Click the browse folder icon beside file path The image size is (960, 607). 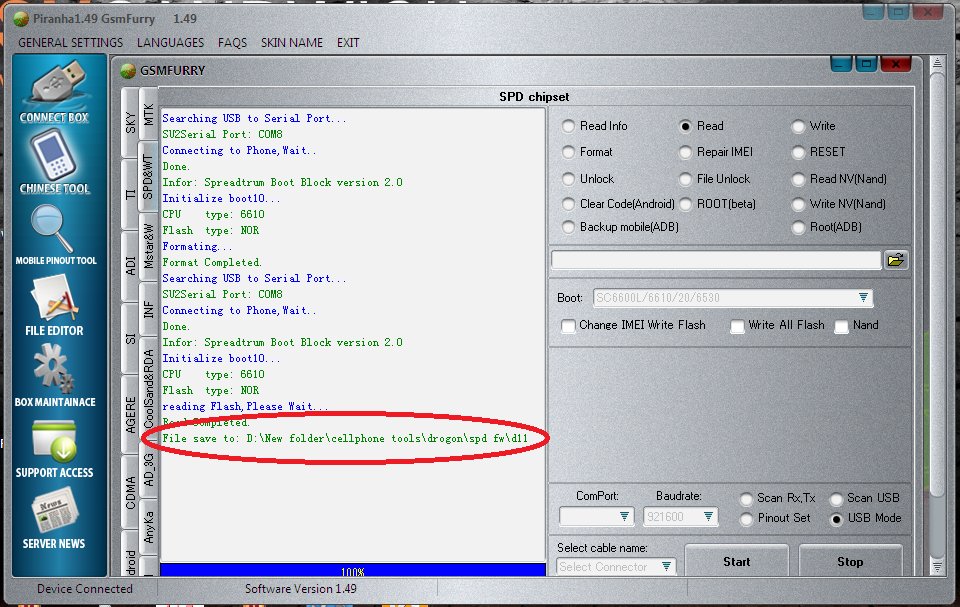(x=896, y=260)
